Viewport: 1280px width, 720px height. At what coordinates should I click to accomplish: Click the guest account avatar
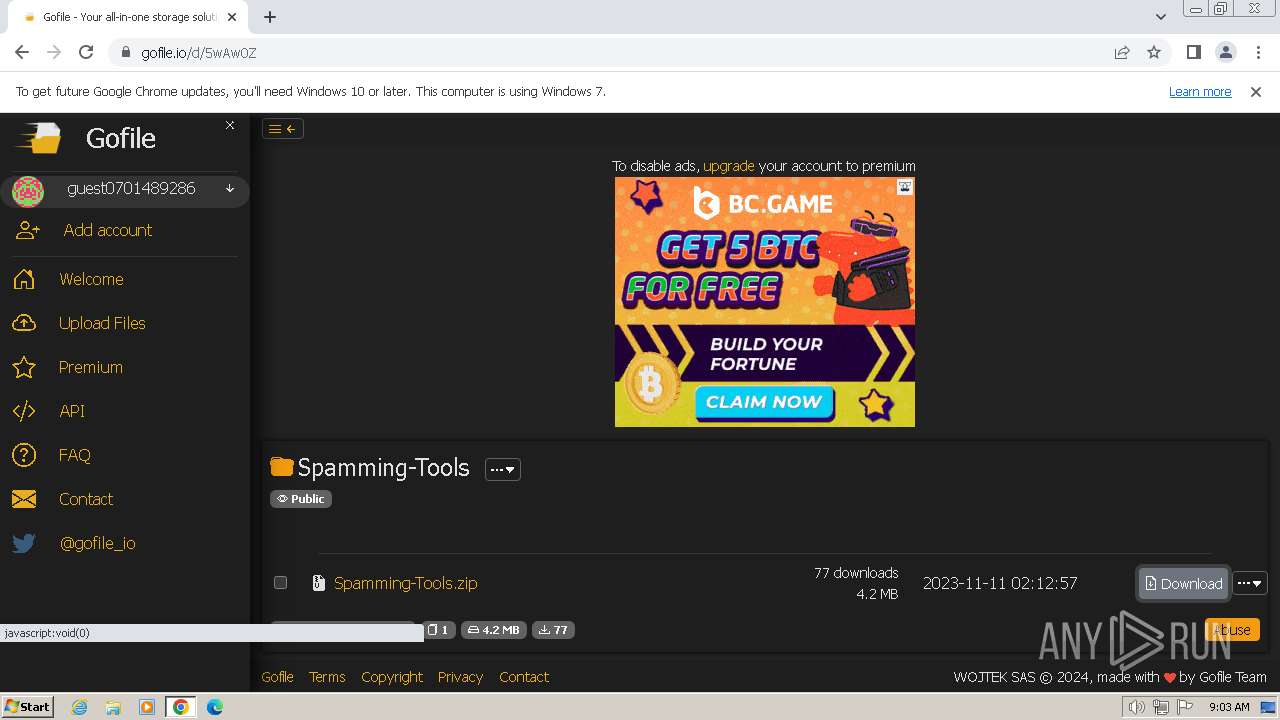tap(28, 190)
